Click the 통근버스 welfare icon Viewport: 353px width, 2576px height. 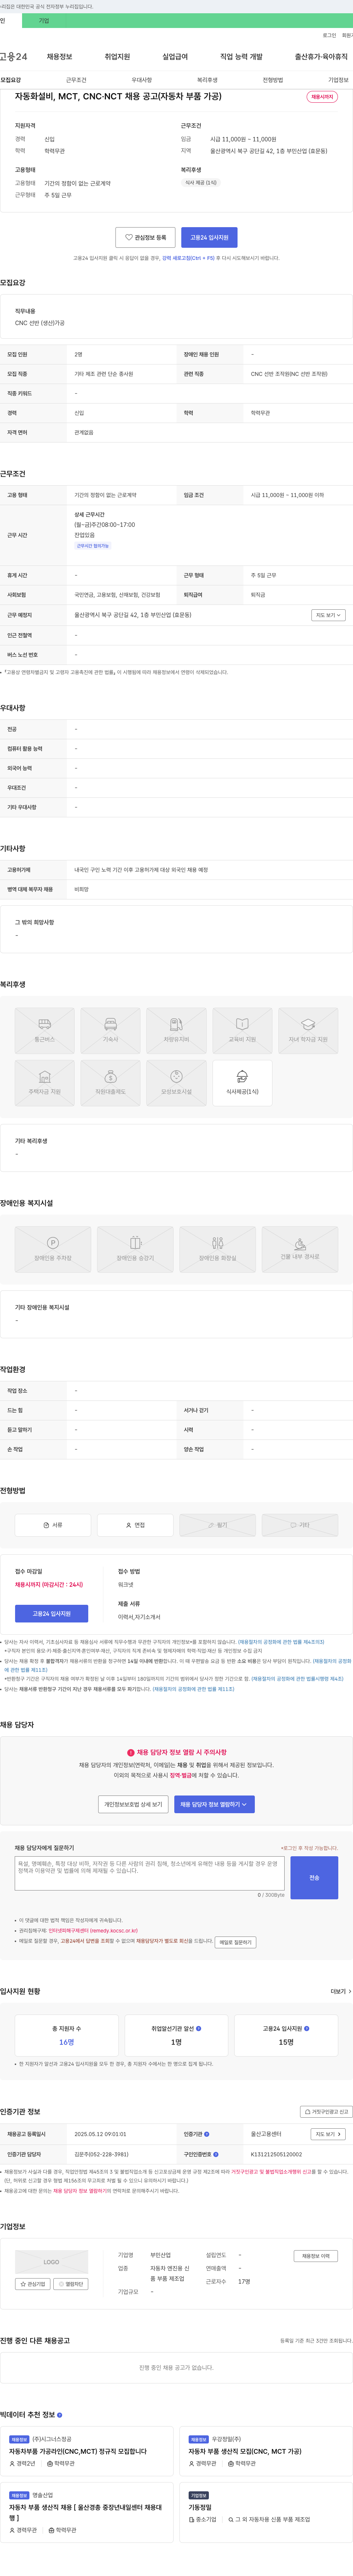click(x=45, y=1030)
